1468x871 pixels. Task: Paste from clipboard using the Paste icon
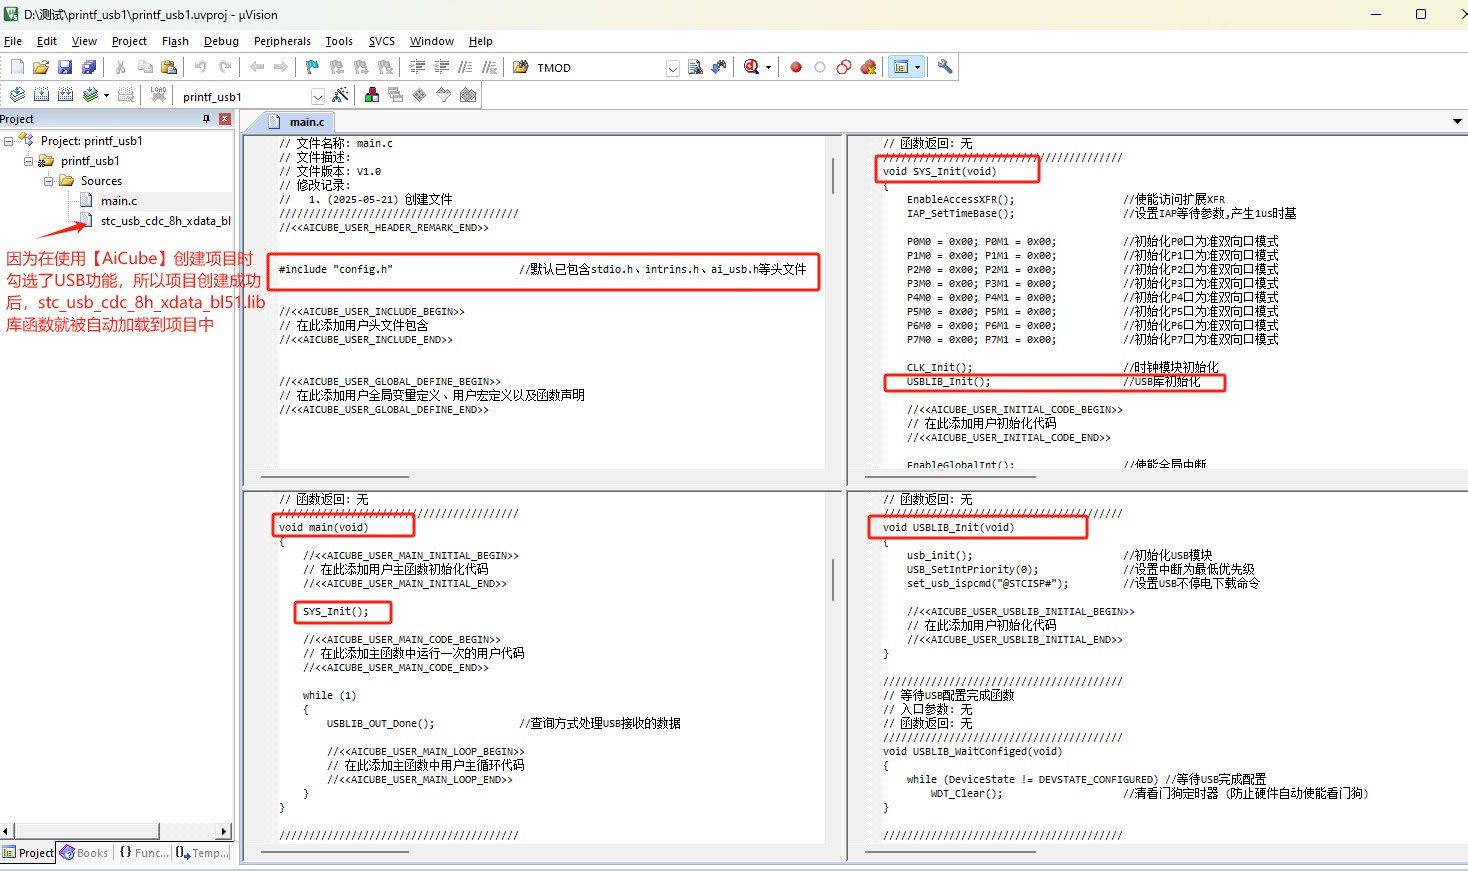click(169, 67)
